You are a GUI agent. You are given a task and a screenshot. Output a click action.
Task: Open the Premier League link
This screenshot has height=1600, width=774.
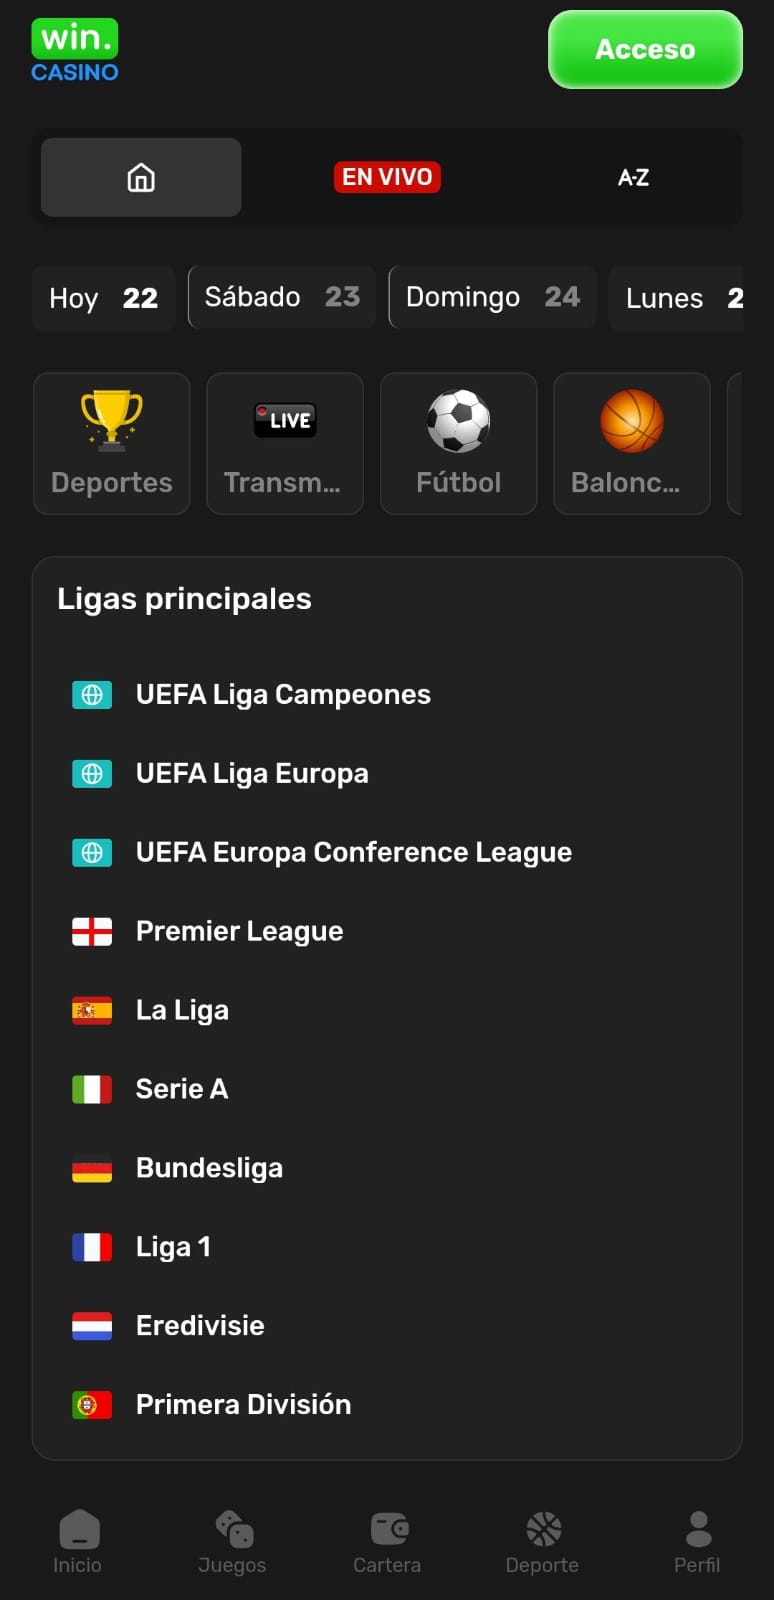239,931
